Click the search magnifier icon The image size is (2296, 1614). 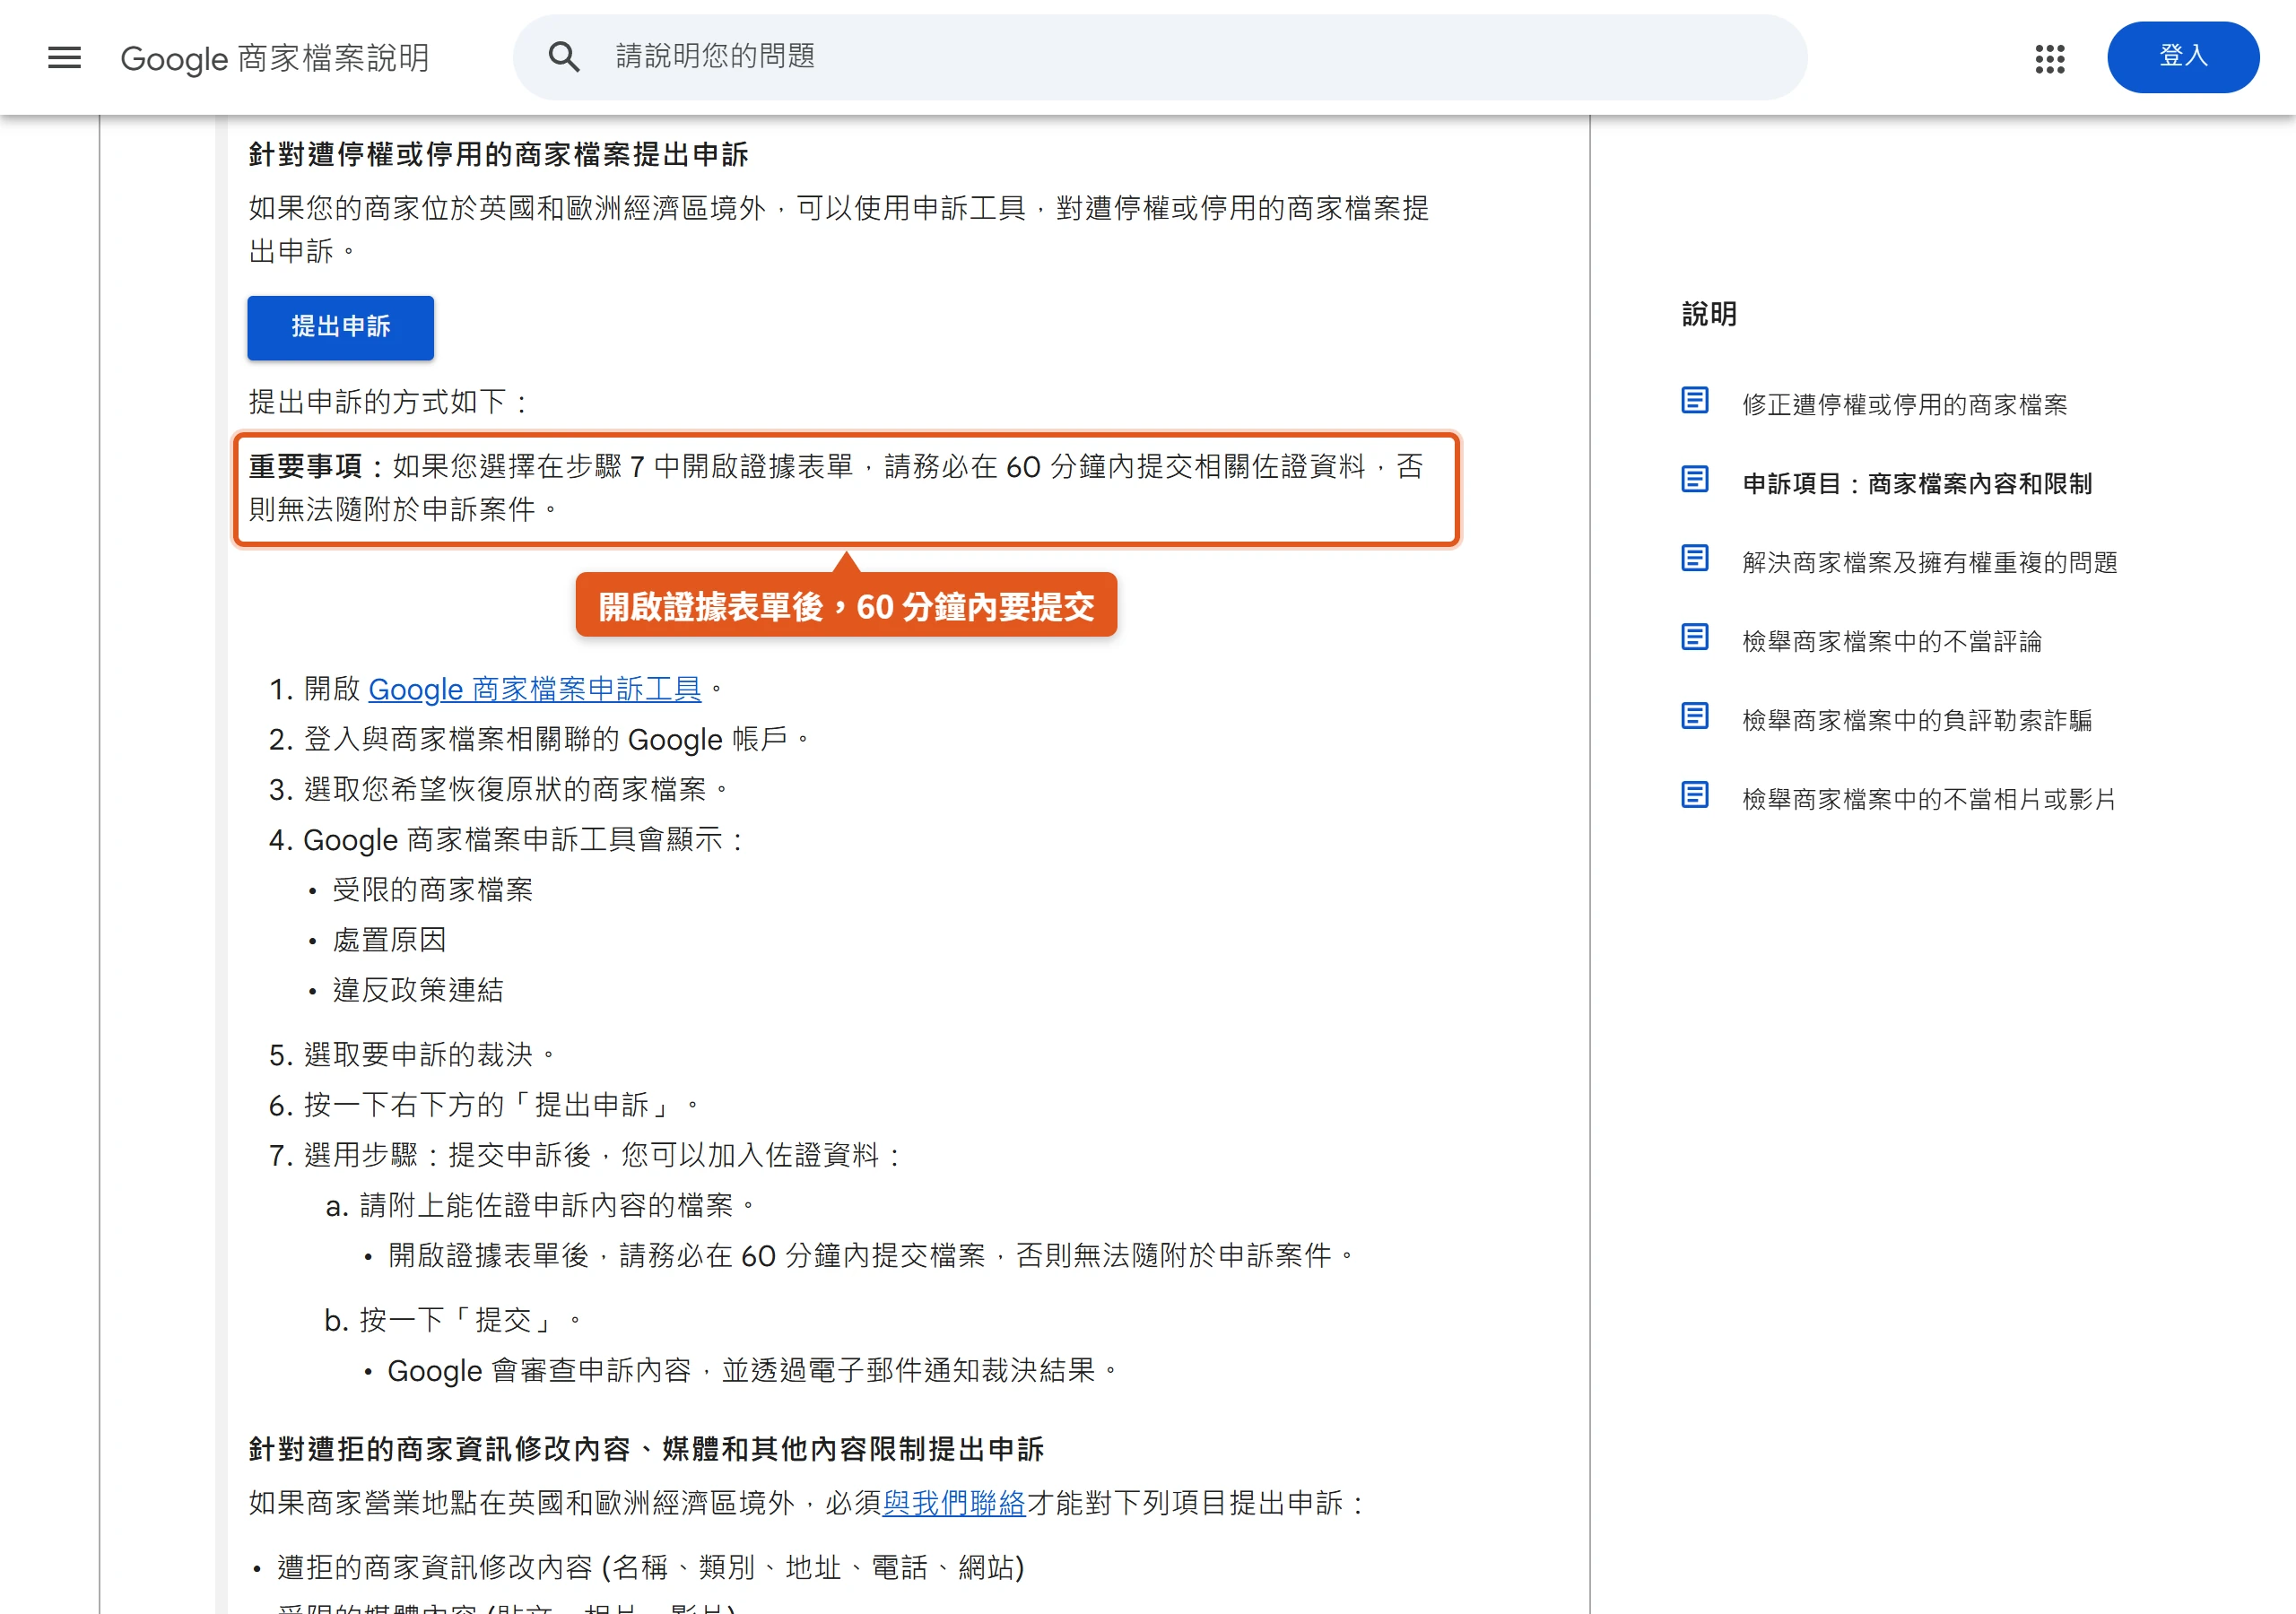point(564,57)
